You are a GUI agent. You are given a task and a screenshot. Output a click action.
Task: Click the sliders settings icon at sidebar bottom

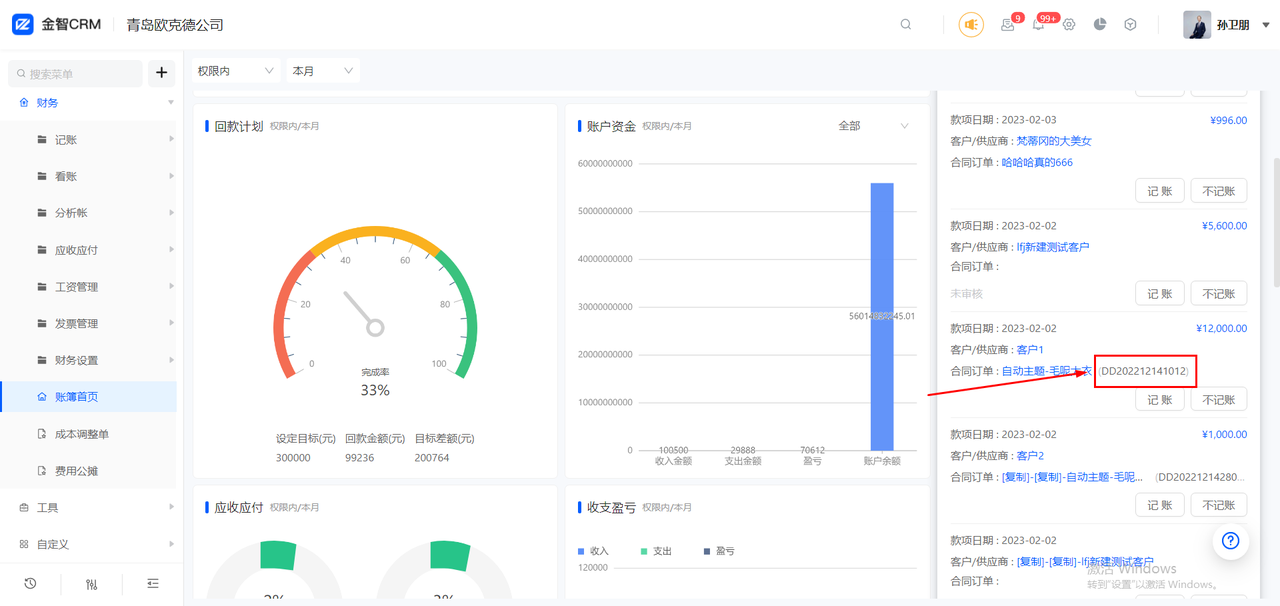[x=92, y=584]
